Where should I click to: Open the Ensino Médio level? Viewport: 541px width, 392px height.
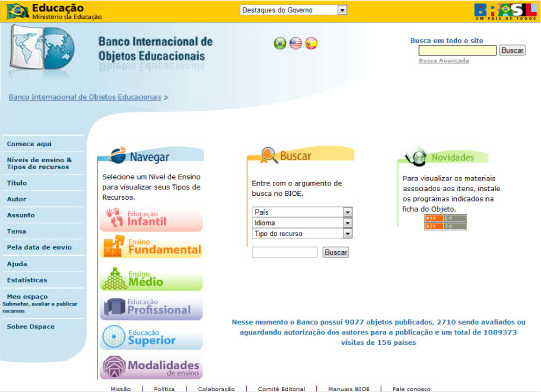click(x=151, y=279)
